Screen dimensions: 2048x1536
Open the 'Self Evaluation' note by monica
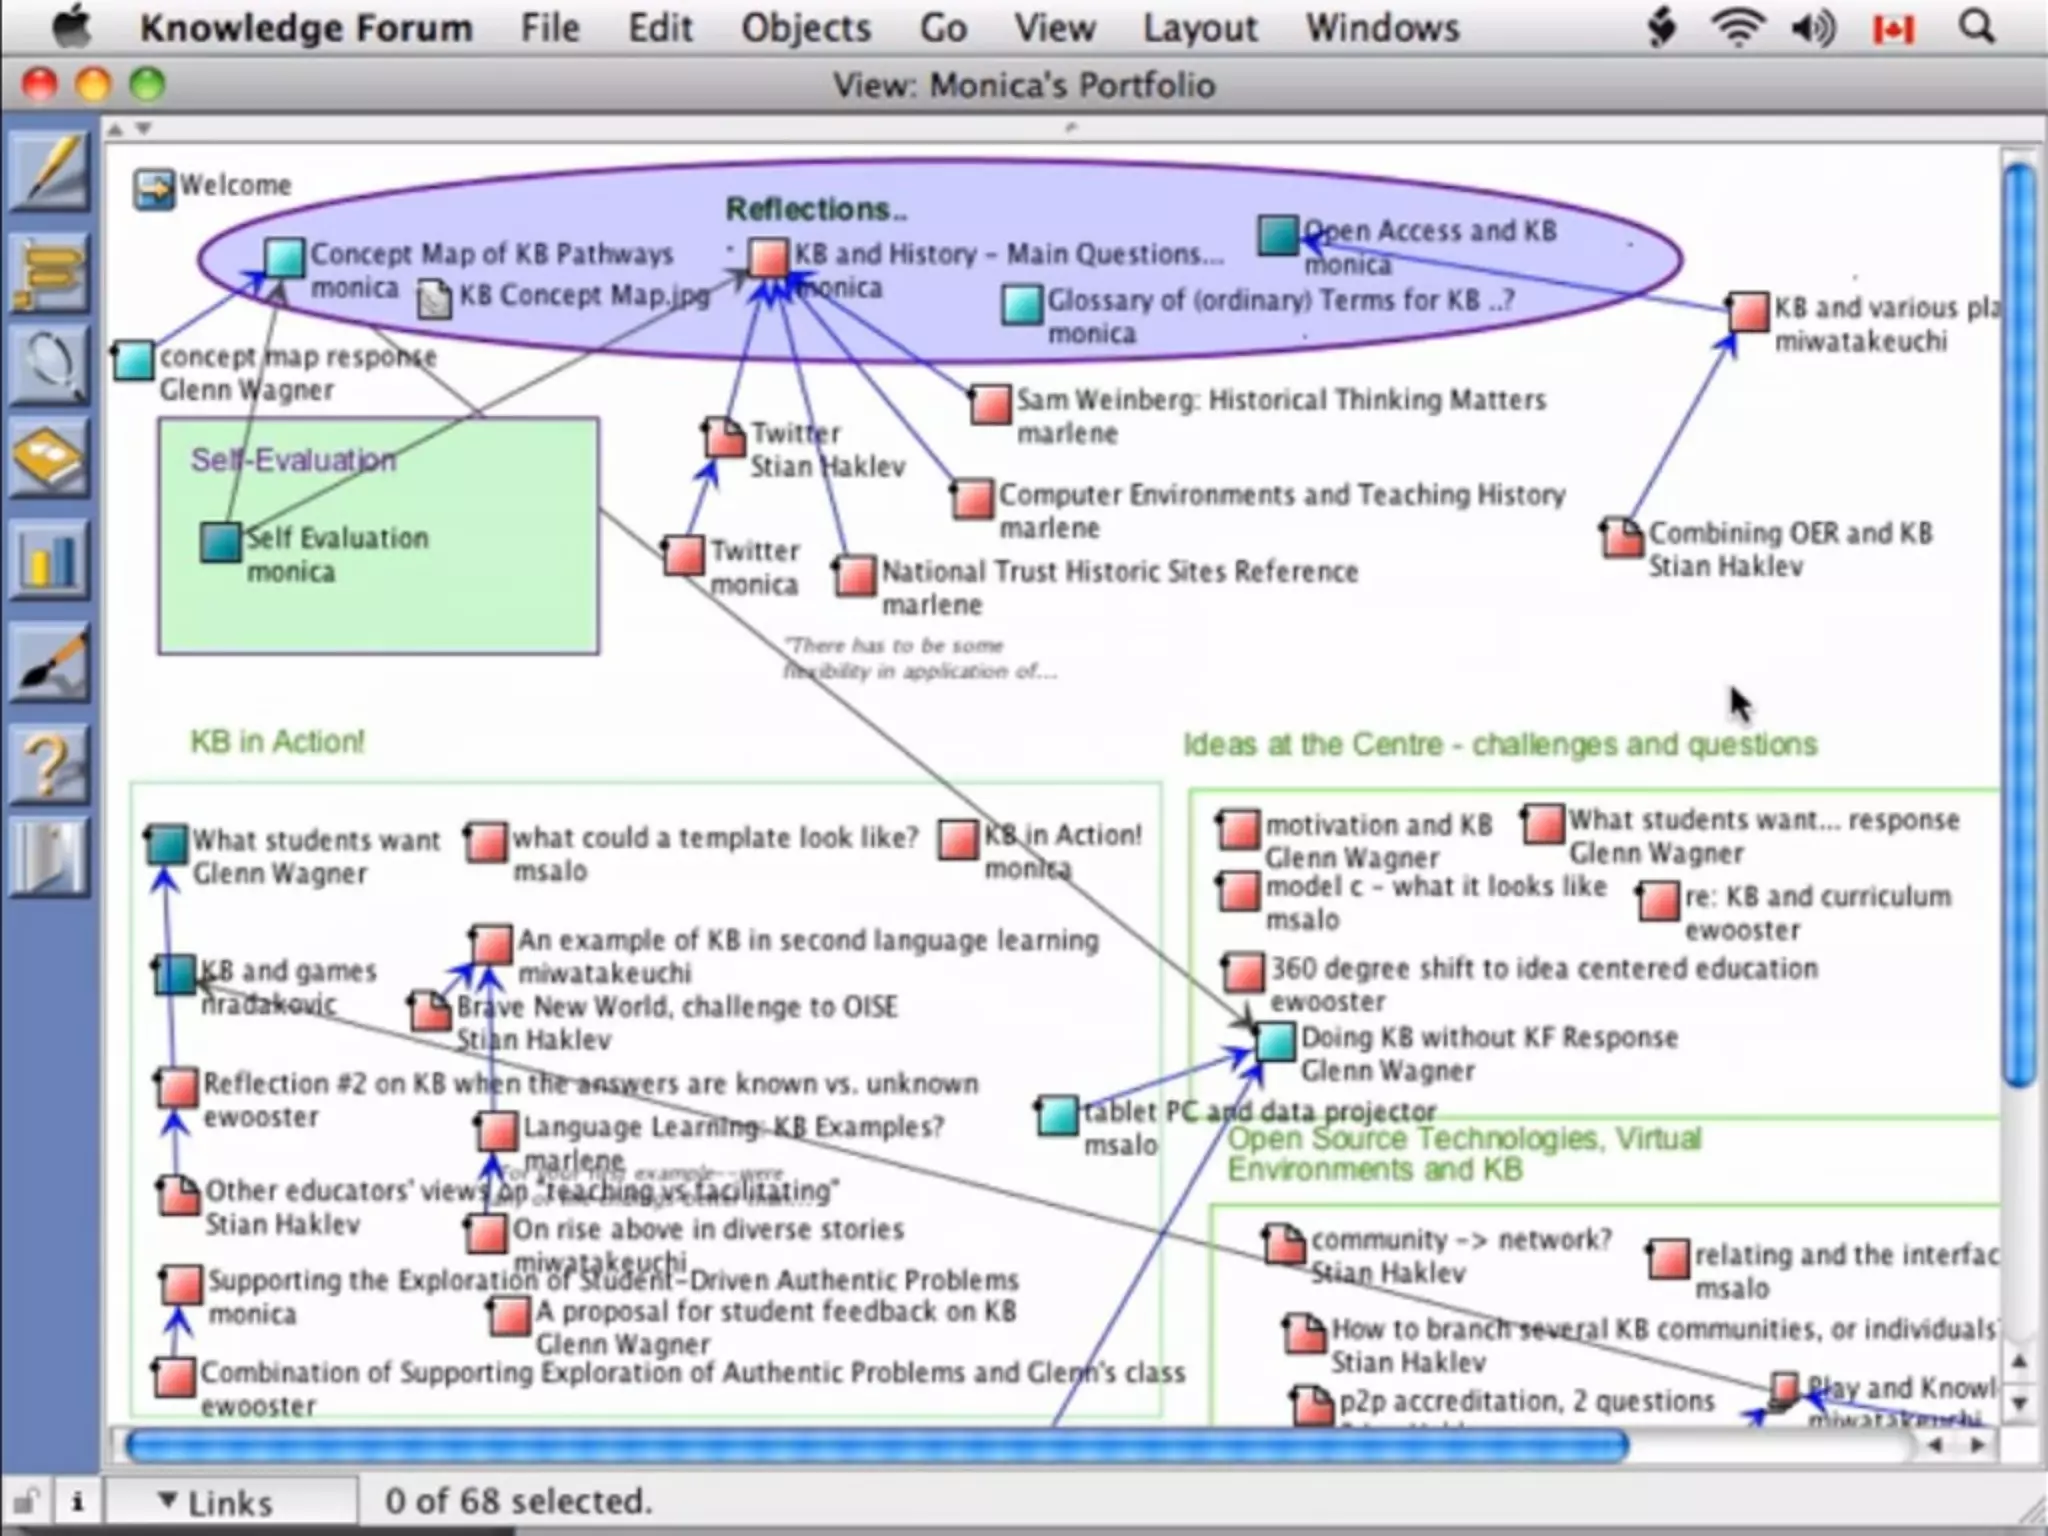(221, 542)
